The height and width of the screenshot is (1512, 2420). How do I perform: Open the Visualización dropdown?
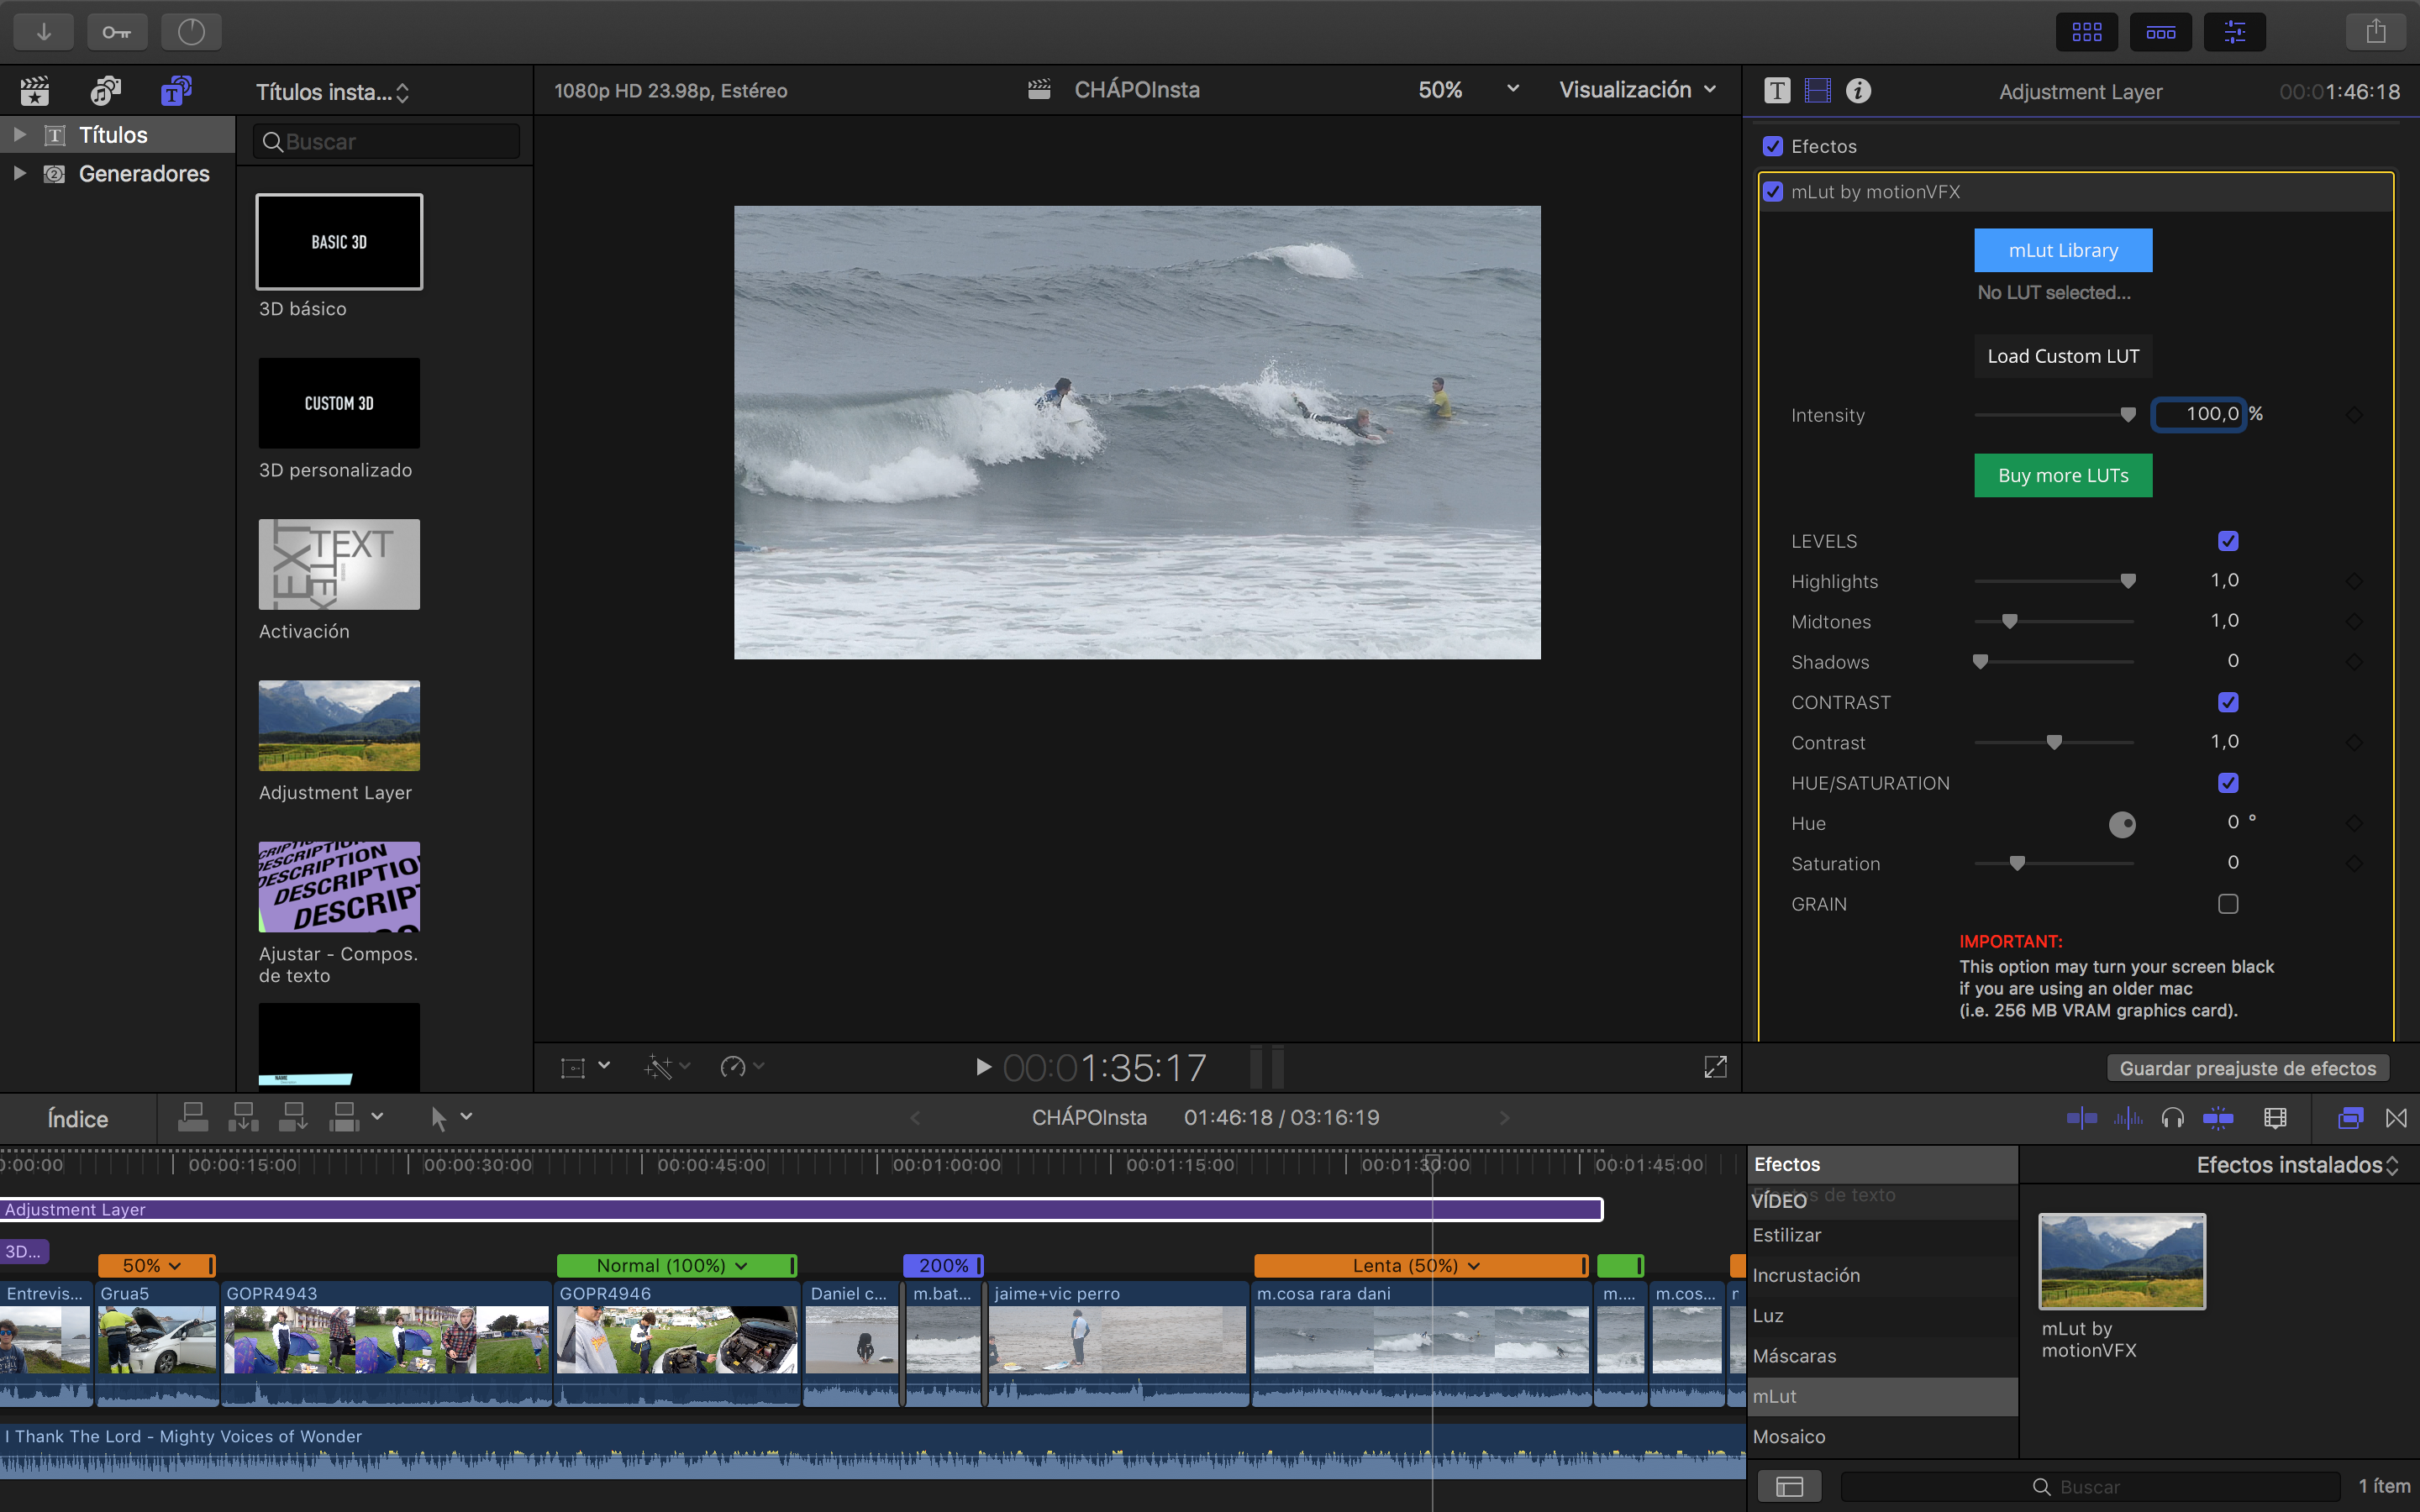click(1638, 90)
